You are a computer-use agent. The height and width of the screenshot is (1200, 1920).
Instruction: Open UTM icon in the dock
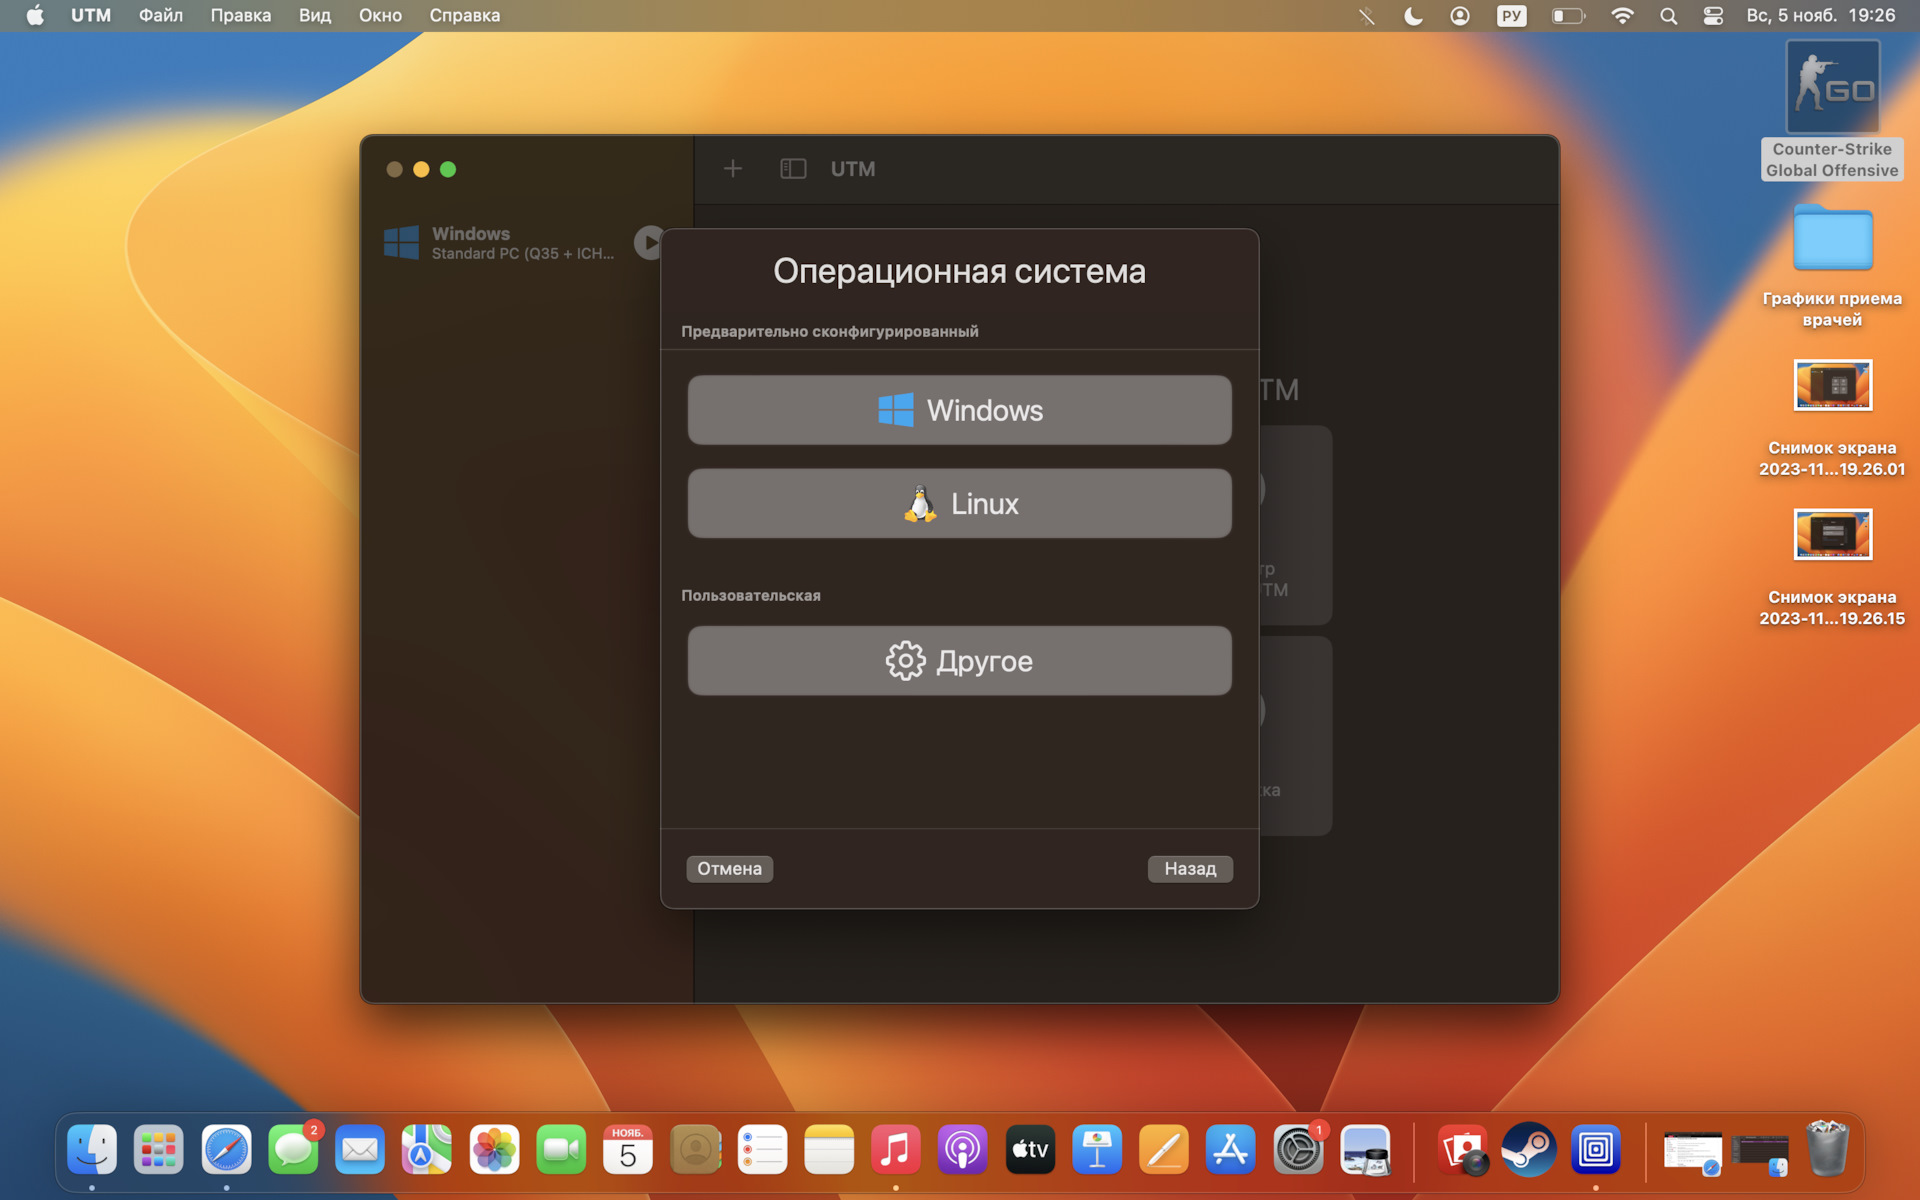pyautogui.click(x=1595, y=1150)
